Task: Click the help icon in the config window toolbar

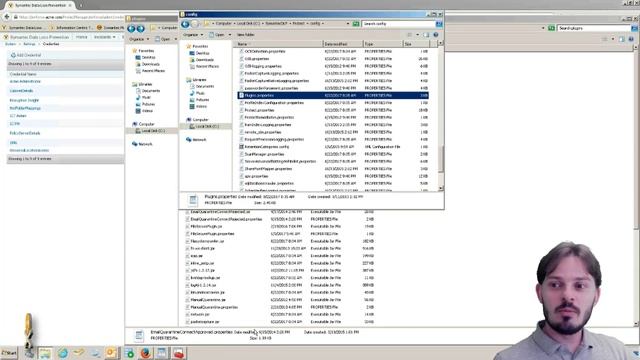Action: [436, 35]
